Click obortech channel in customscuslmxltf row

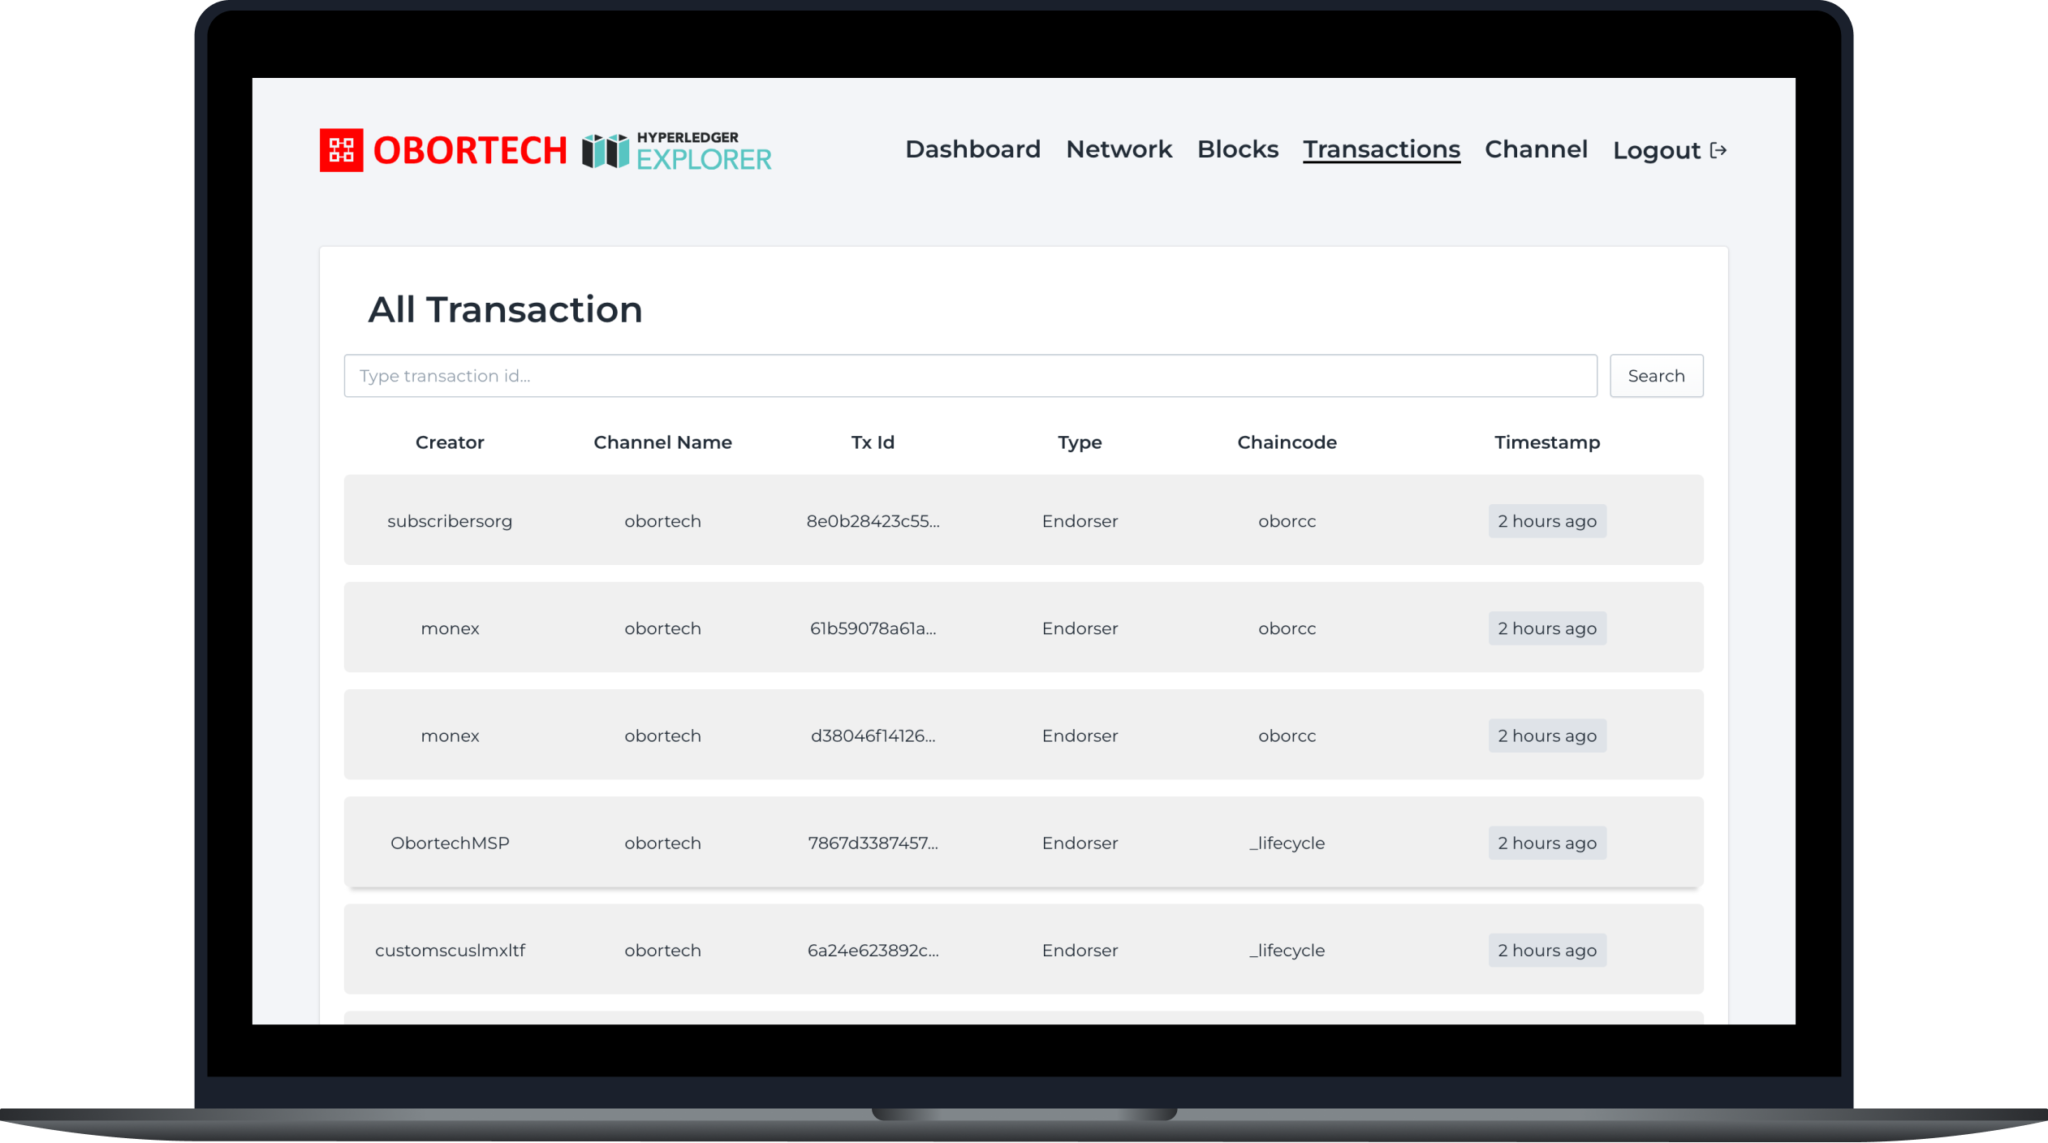point(663,950)
